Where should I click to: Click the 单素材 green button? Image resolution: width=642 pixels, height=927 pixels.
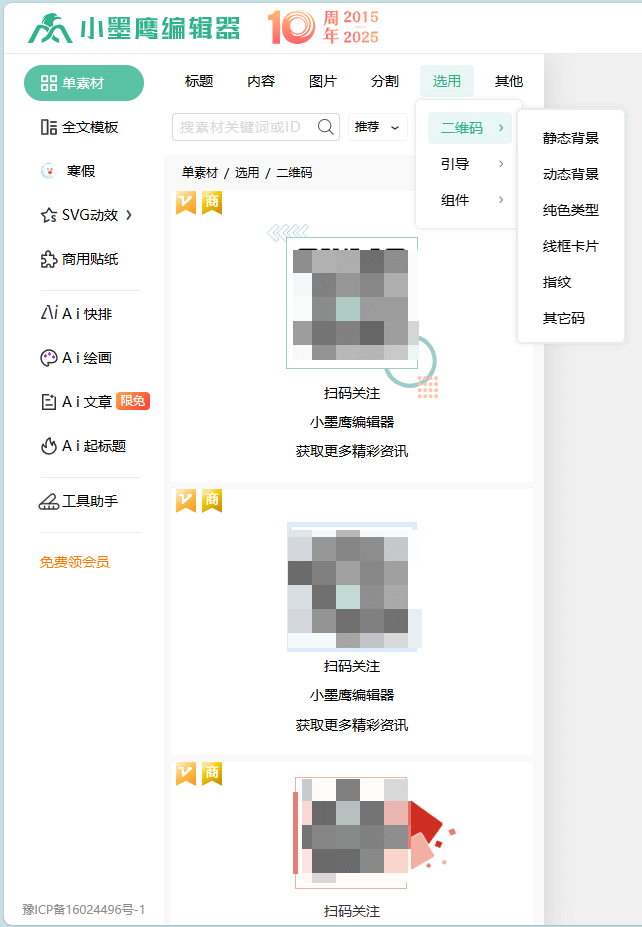click(x=84, y=83)
